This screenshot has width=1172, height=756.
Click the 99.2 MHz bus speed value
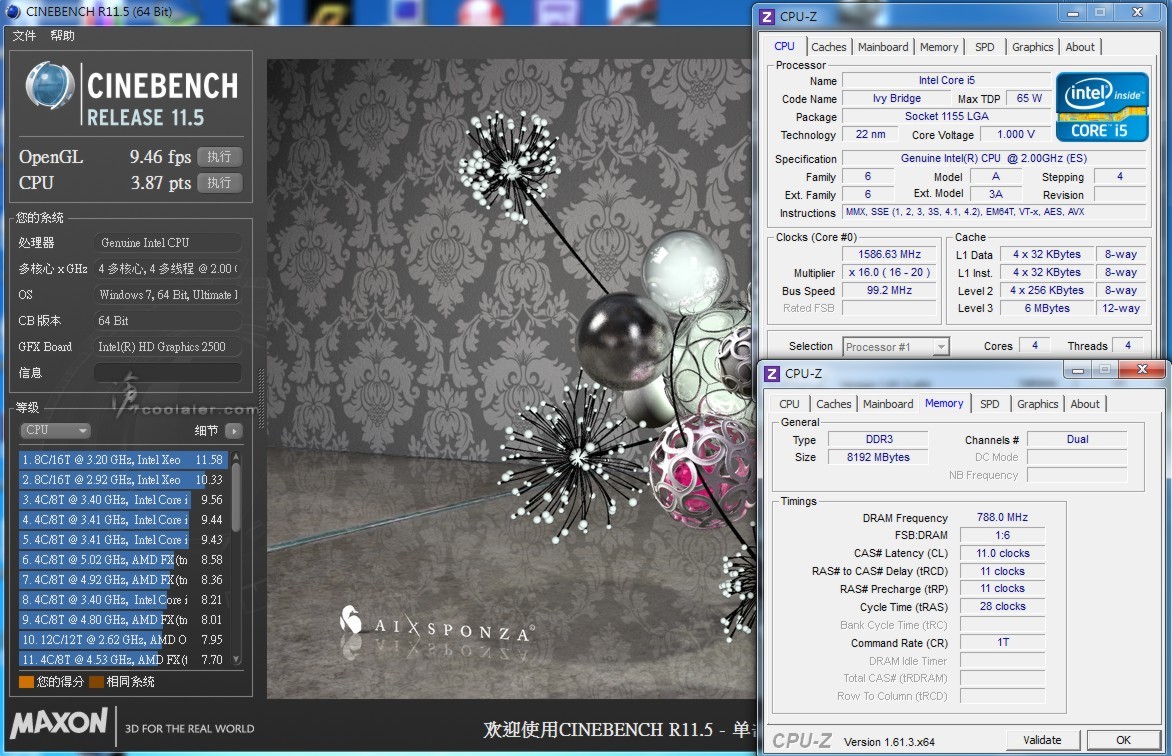[x=889, y=290]
